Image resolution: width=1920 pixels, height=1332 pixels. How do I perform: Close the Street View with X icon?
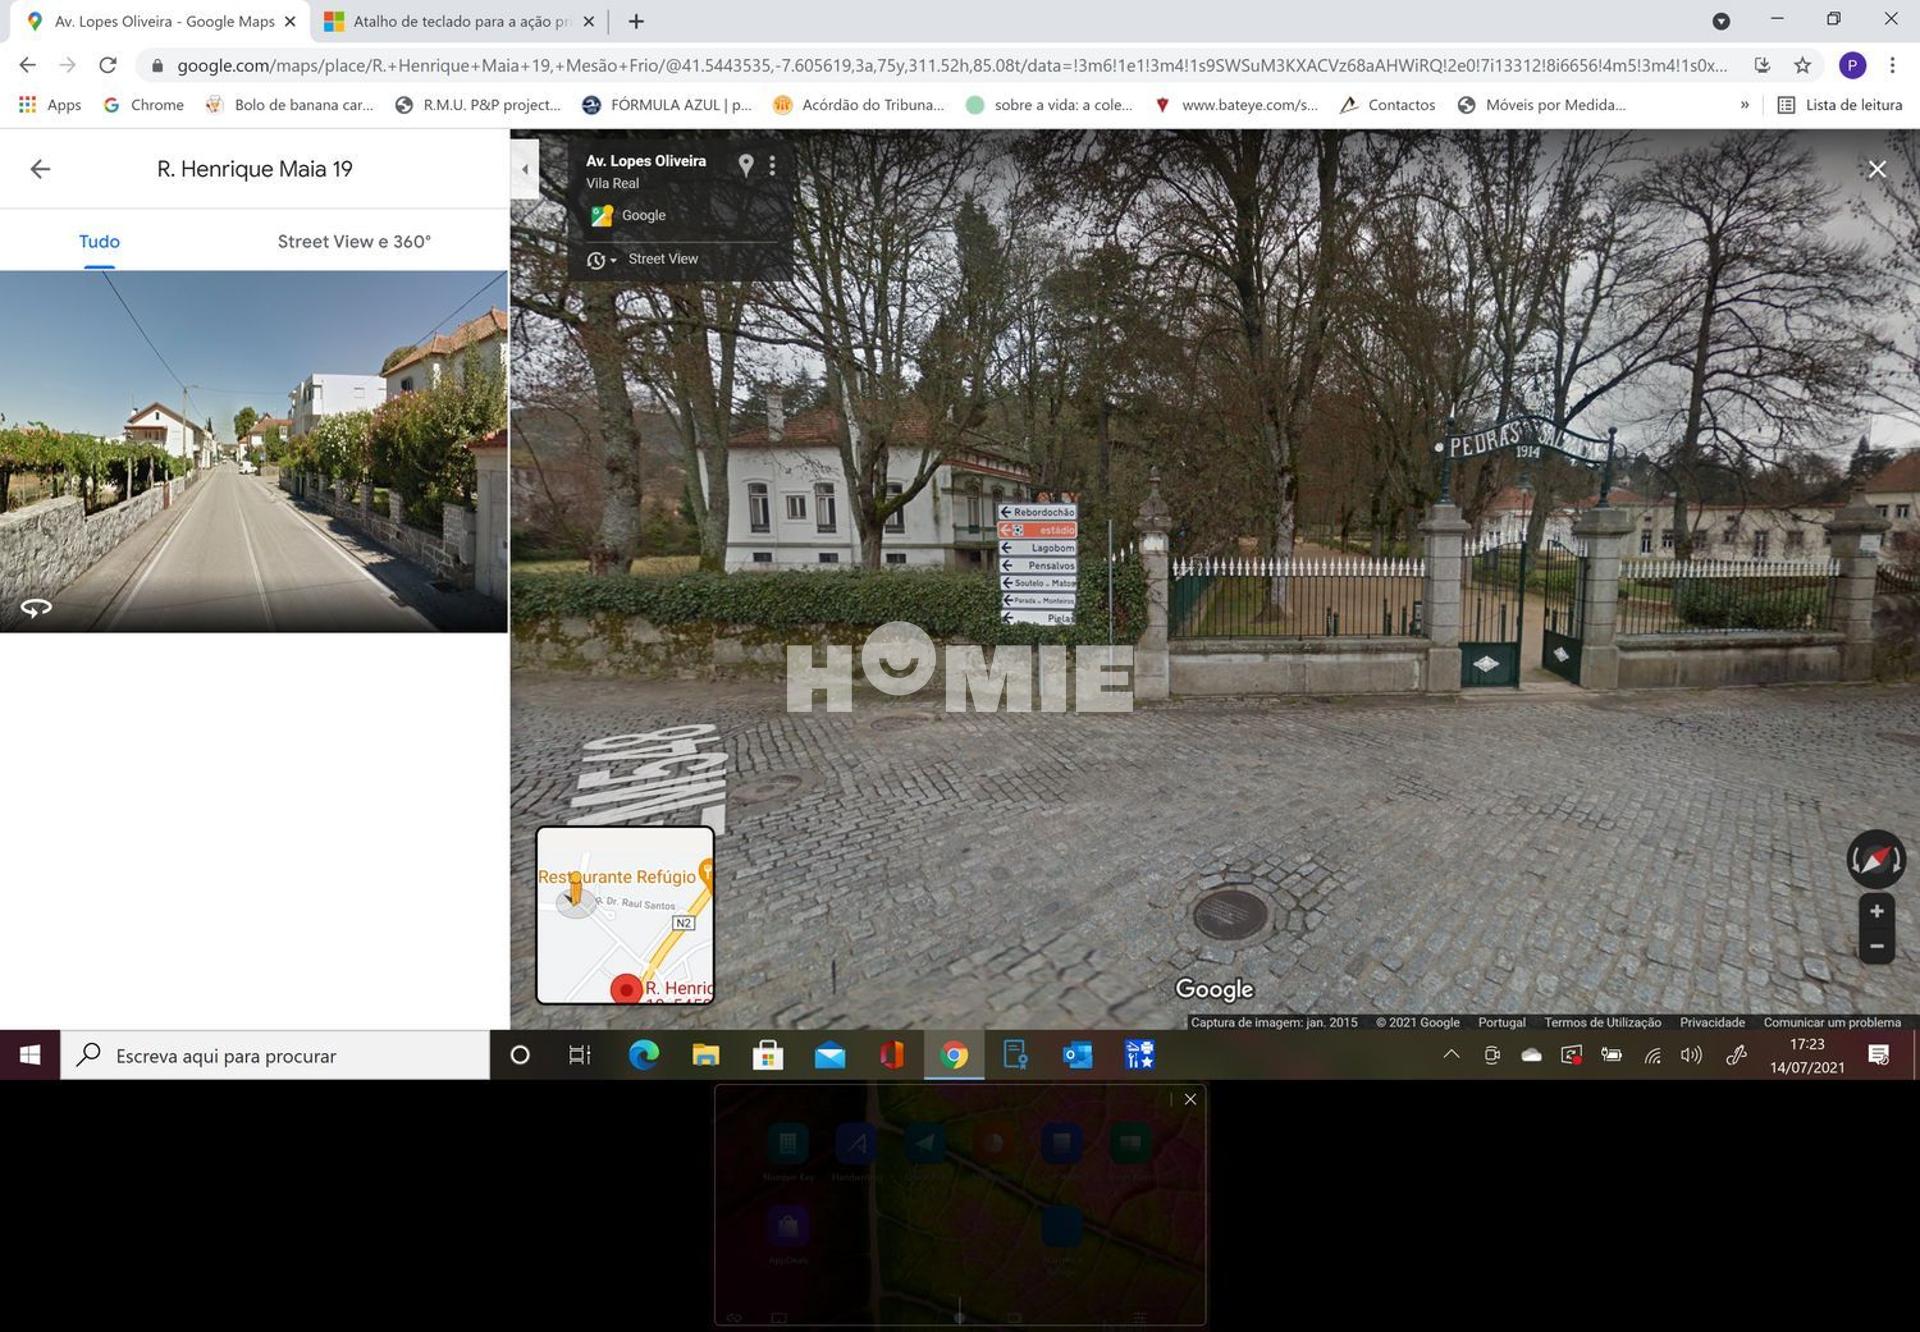pyautogui.click(x=1877, y=170)
